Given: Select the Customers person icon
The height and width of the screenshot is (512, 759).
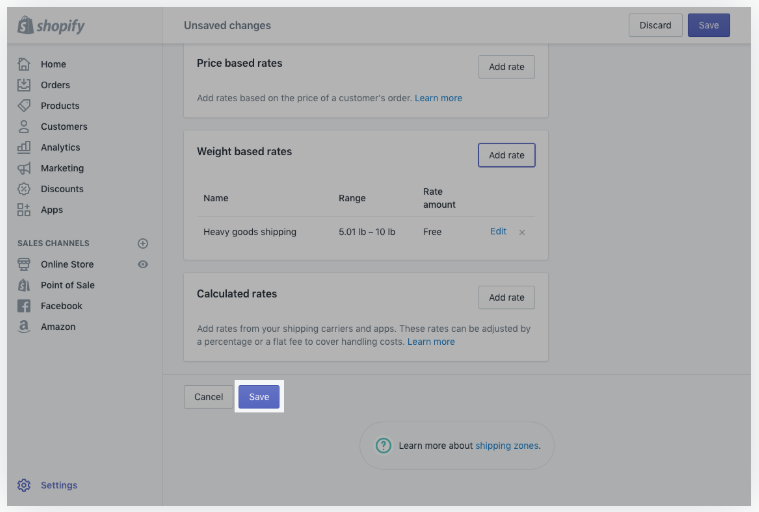Looking at the screenshot, I should click(24, 126).
